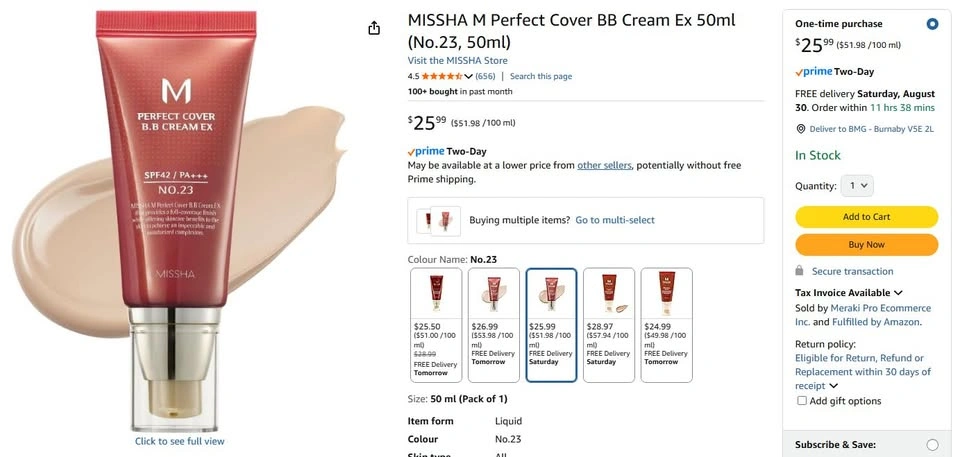960x457 pixels.
Task: Choose the $25.50 colour swatch option
Action: pos(436,324)
